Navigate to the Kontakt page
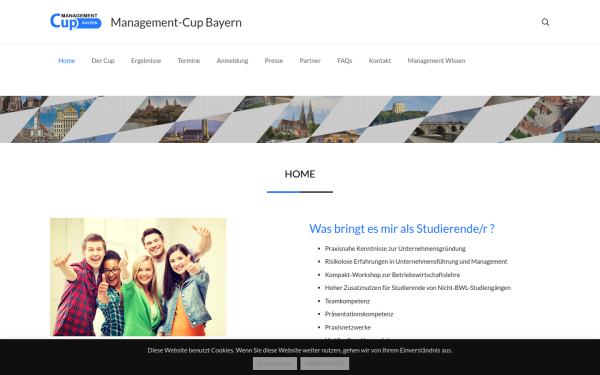This screenshot has width=600, height=375. [x=380, y=60]
